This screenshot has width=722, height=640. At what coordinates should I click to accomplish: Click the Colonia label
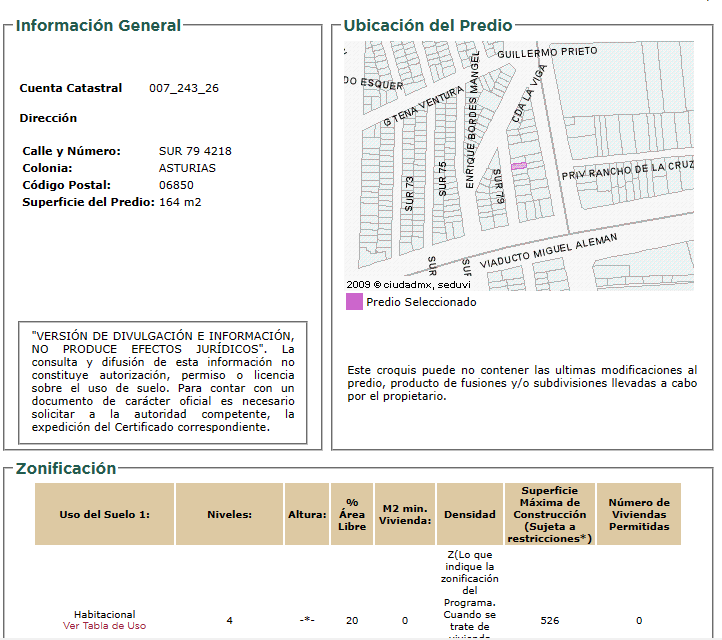47,168
